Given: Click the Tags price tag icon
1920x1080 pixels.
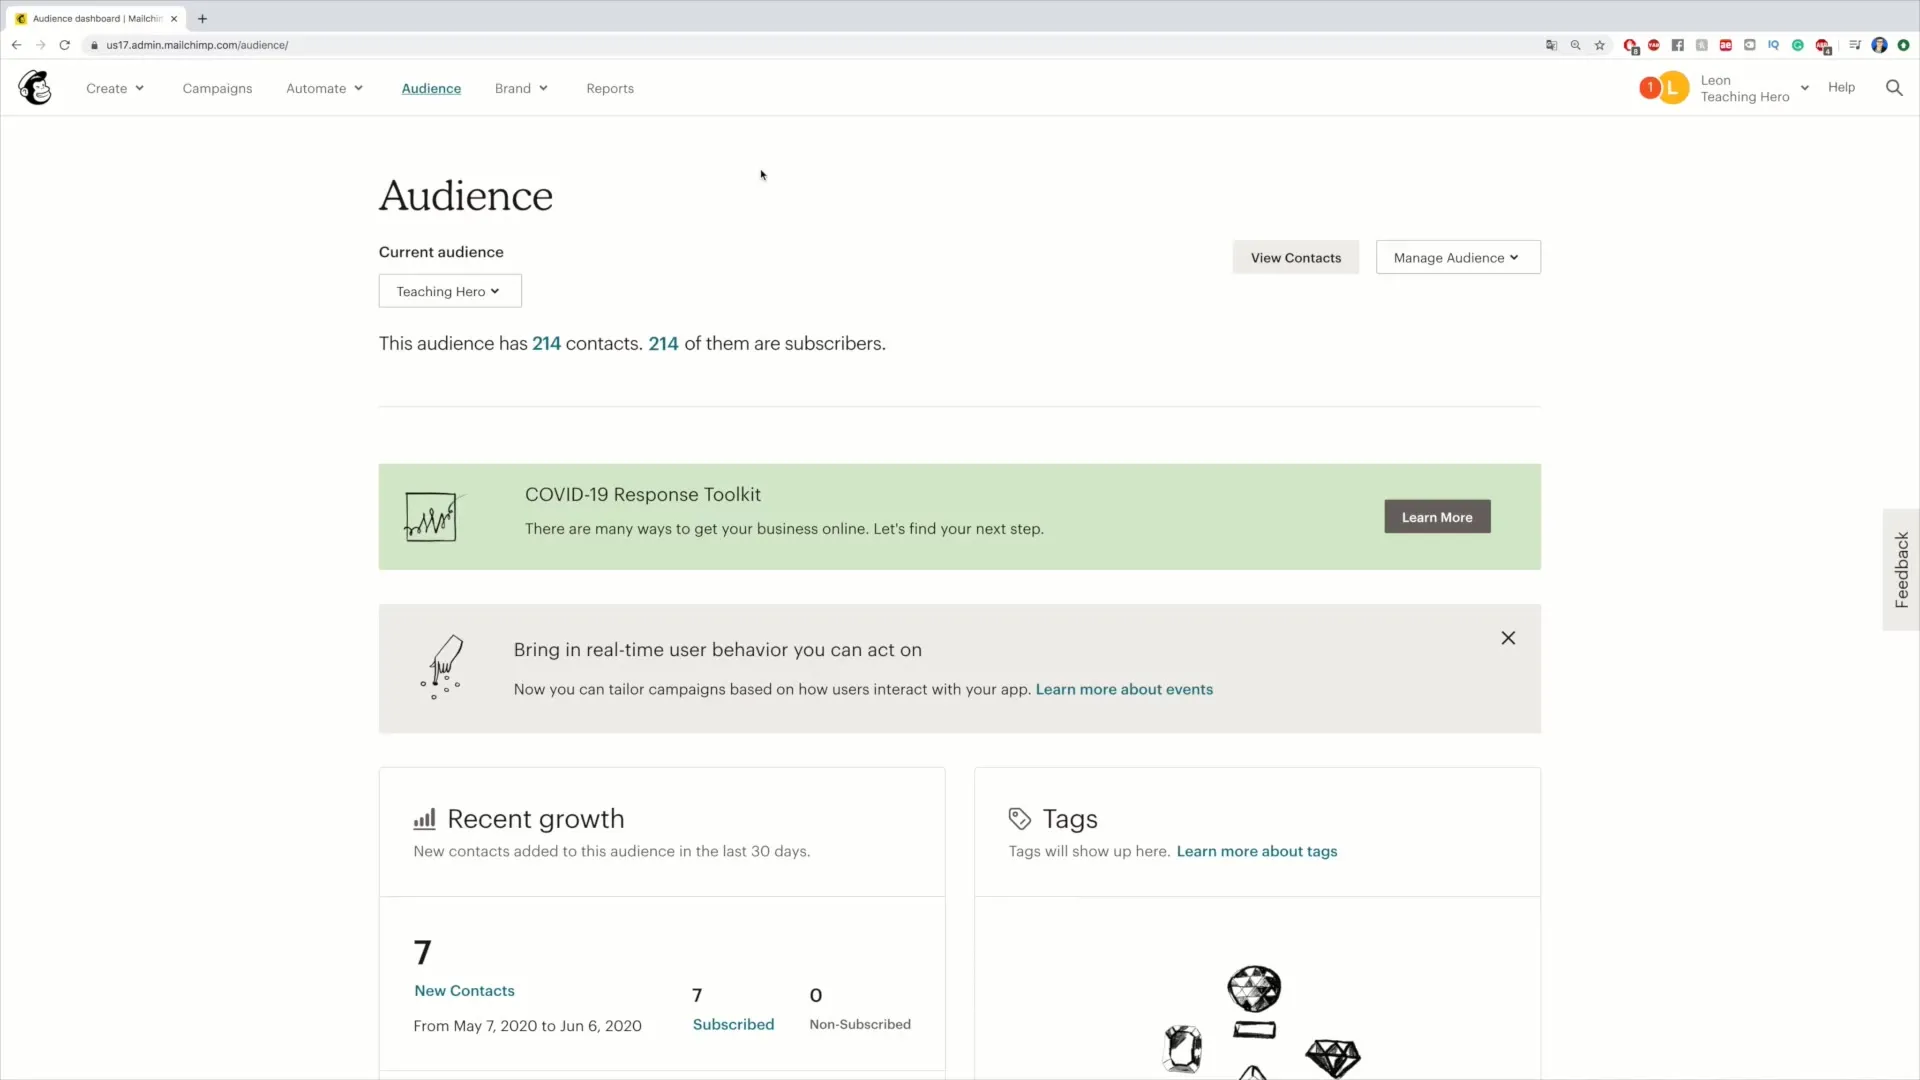Looking at the screenshot, I should 1019,818.
